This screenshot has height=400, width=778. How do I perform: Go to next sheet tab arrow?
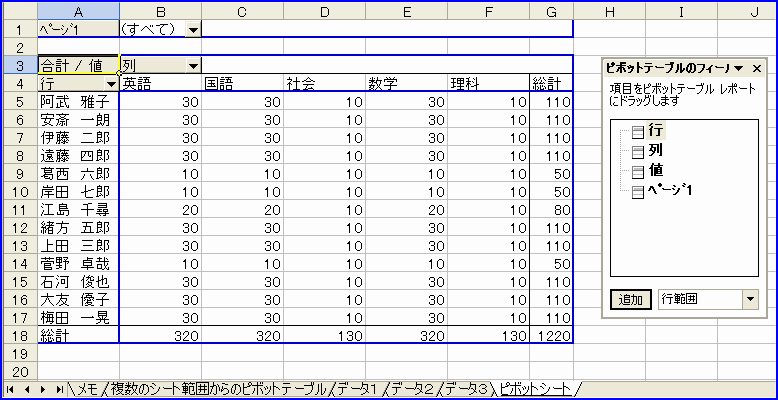pos(43,389)
